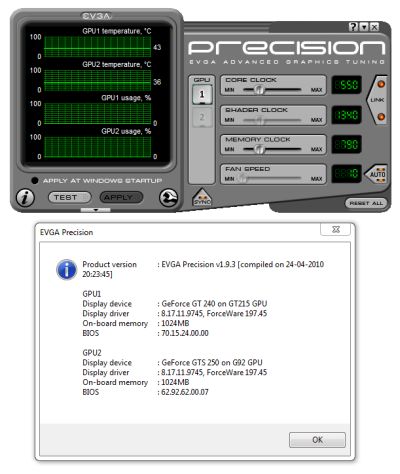
Task: Click the shader clock 1340 readout
Action: (x=347, y=115)
